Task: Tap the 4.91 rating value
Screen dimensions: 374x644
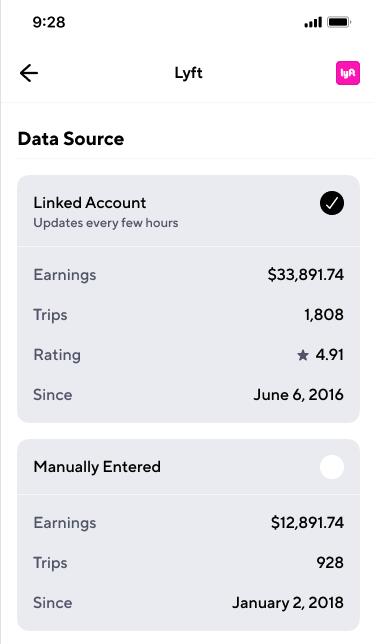Action: (330, 355)
